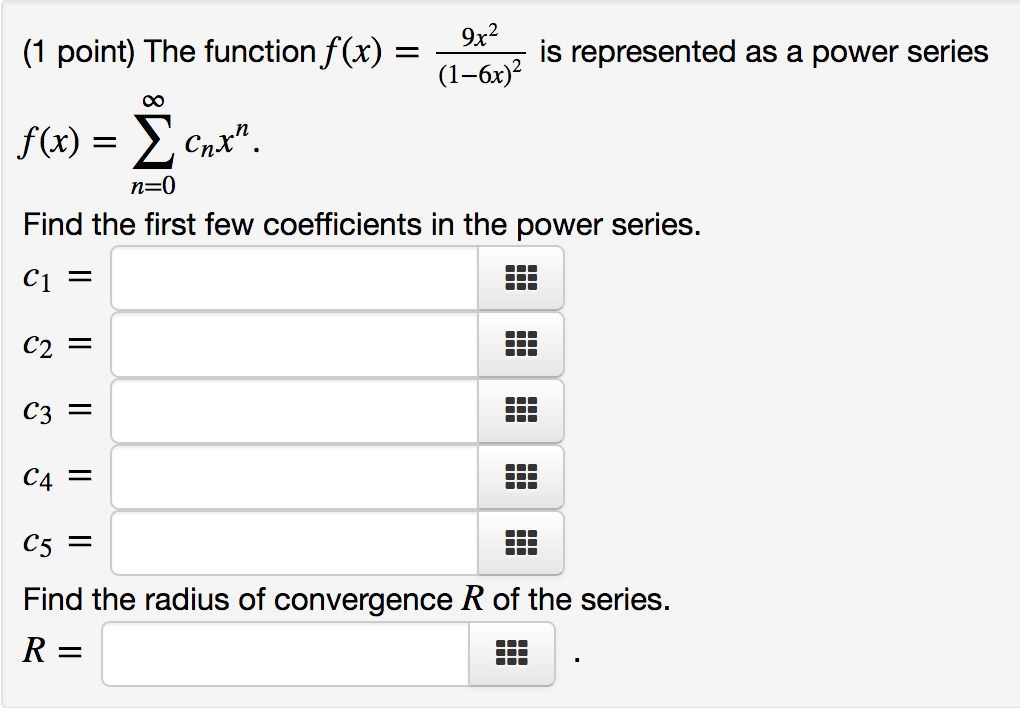Select the c4 input box
Viewport: 1020px width, 708px height.
[295, 477]
